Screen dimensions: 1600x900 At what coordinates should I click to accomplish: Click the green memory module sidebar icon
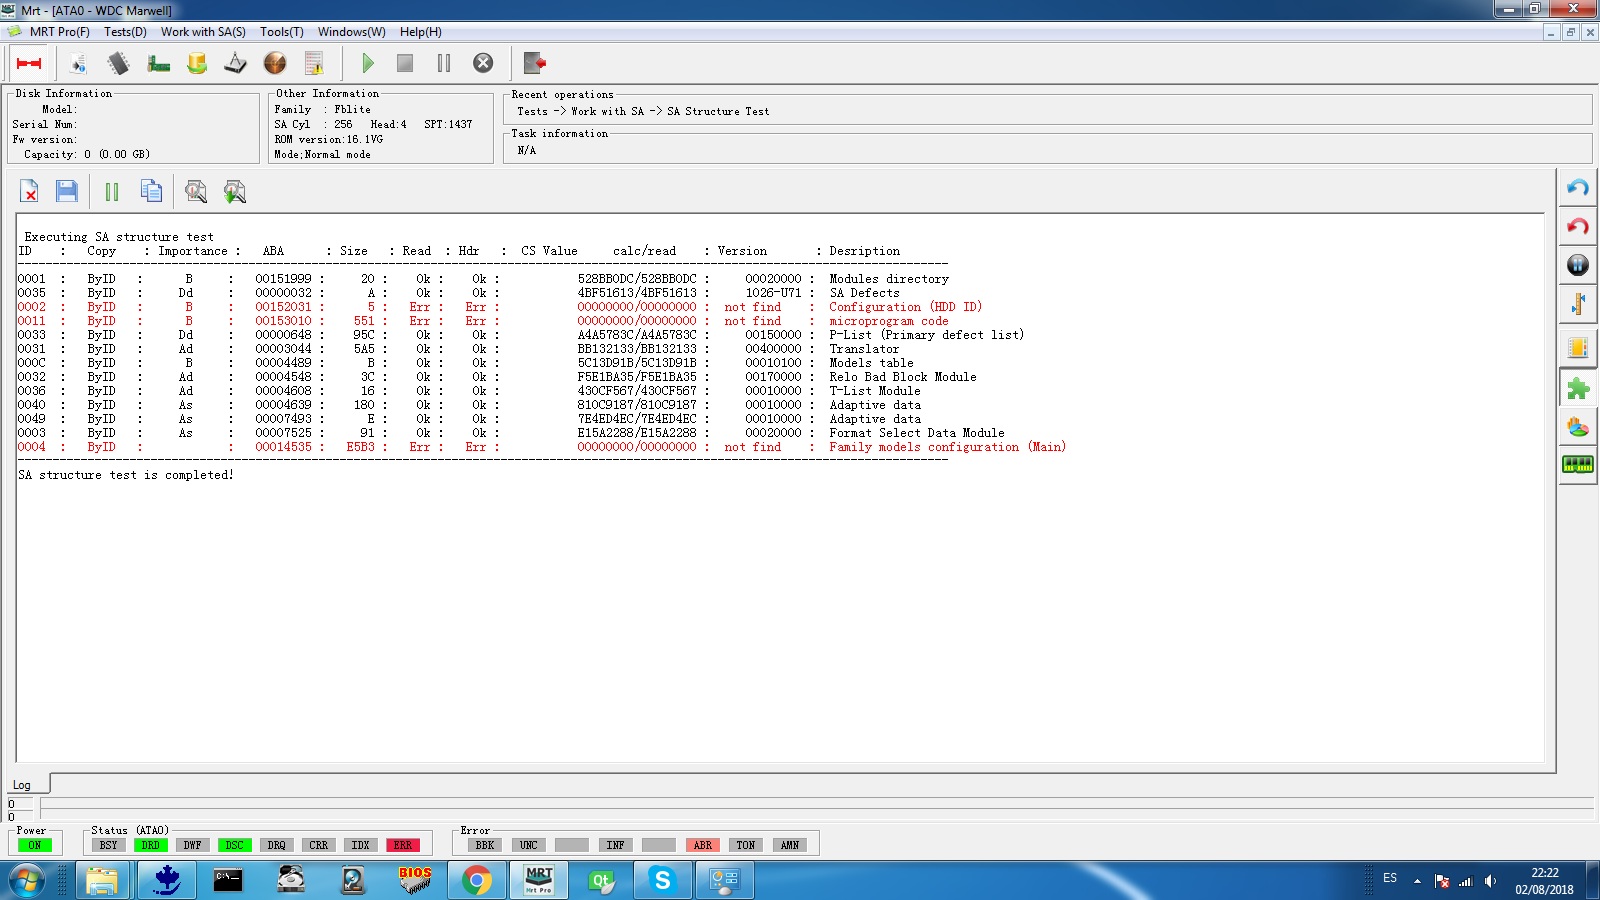tap(1578, 464)
